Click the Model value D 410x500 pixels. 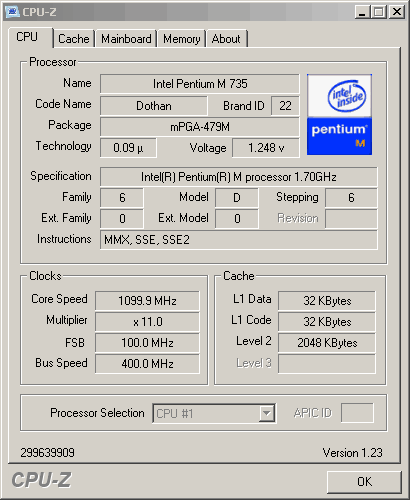click(x=237, y=198)
